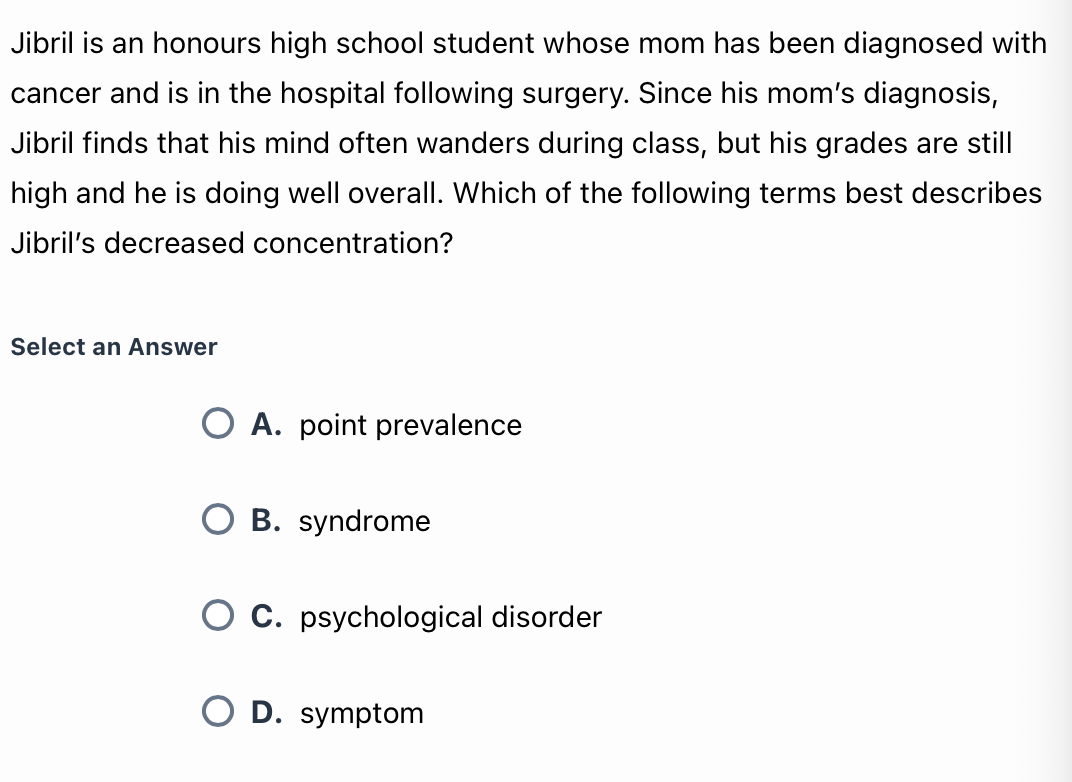Viewport: 1072px width, 782px height.
Task: Click the bold letter B label
Action: pos(266,520)
